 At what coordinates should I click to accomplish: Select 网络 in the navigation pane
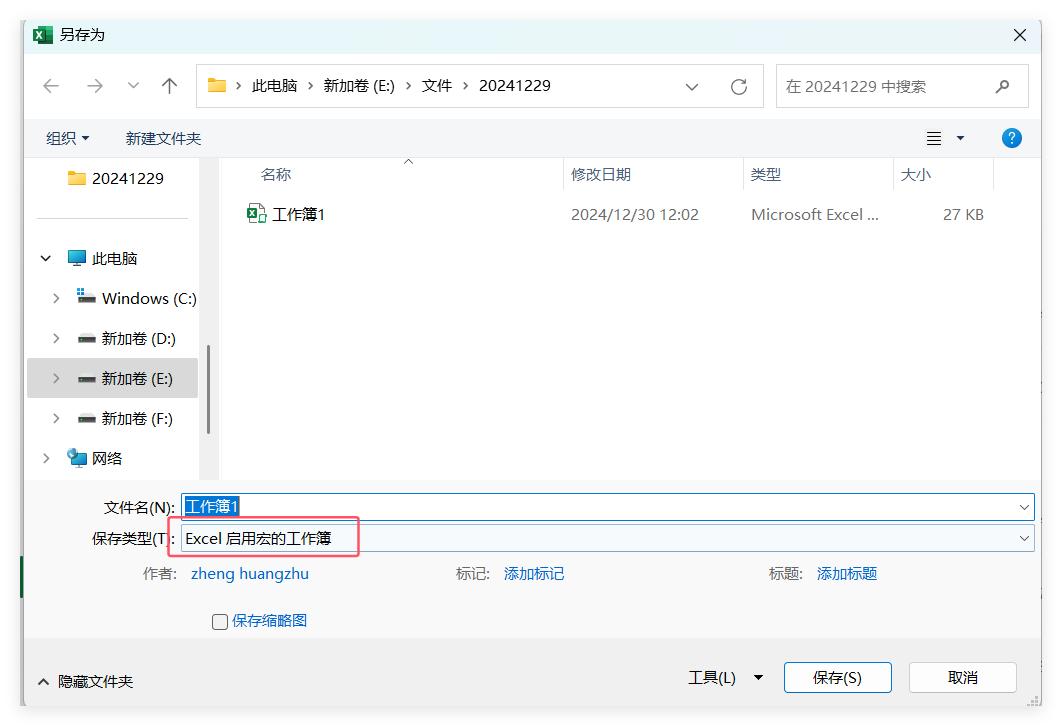point(94,458)
